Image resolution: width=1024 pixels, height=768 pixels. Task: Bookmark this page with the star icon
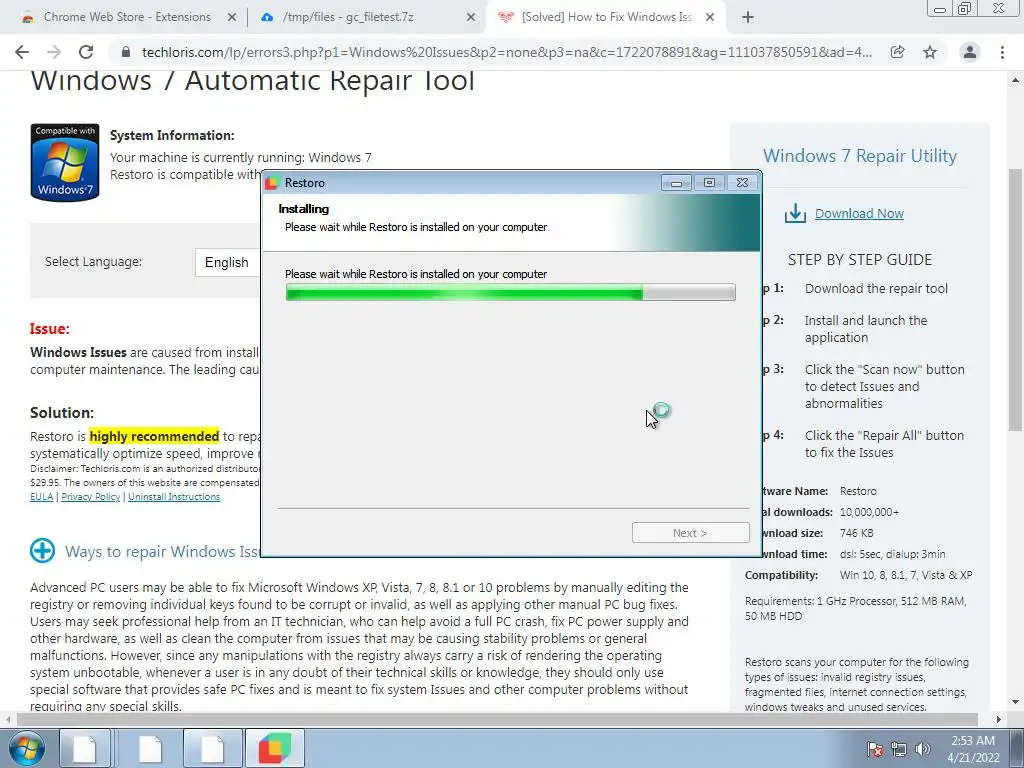(x=930, y=52)
